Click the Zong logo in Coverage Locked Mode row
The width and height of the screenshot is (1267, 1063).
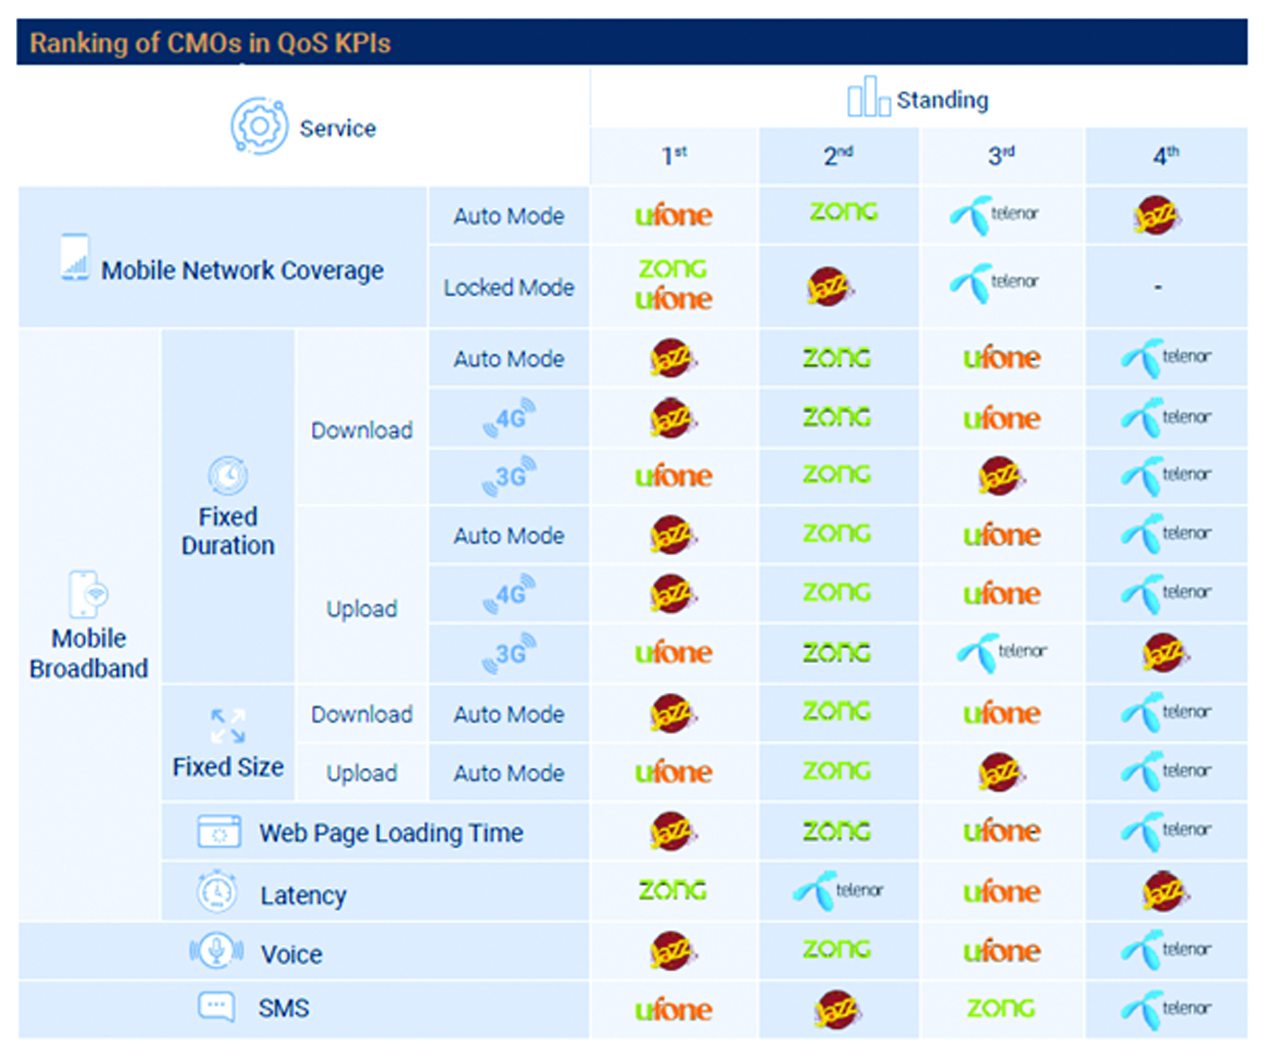pyautogui.click(x=672, y=268)
